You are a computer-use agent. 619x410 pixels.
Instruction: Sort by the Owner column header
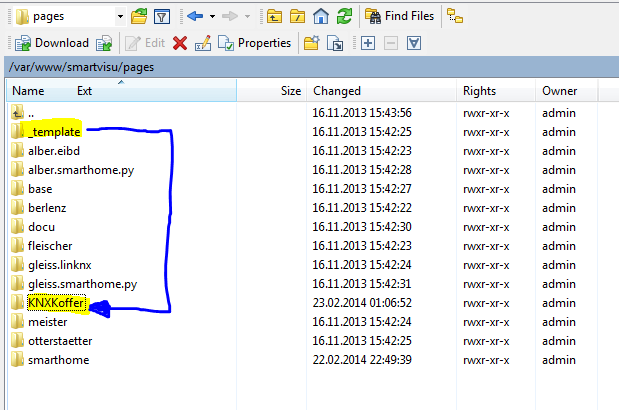(x=559, y=91)
